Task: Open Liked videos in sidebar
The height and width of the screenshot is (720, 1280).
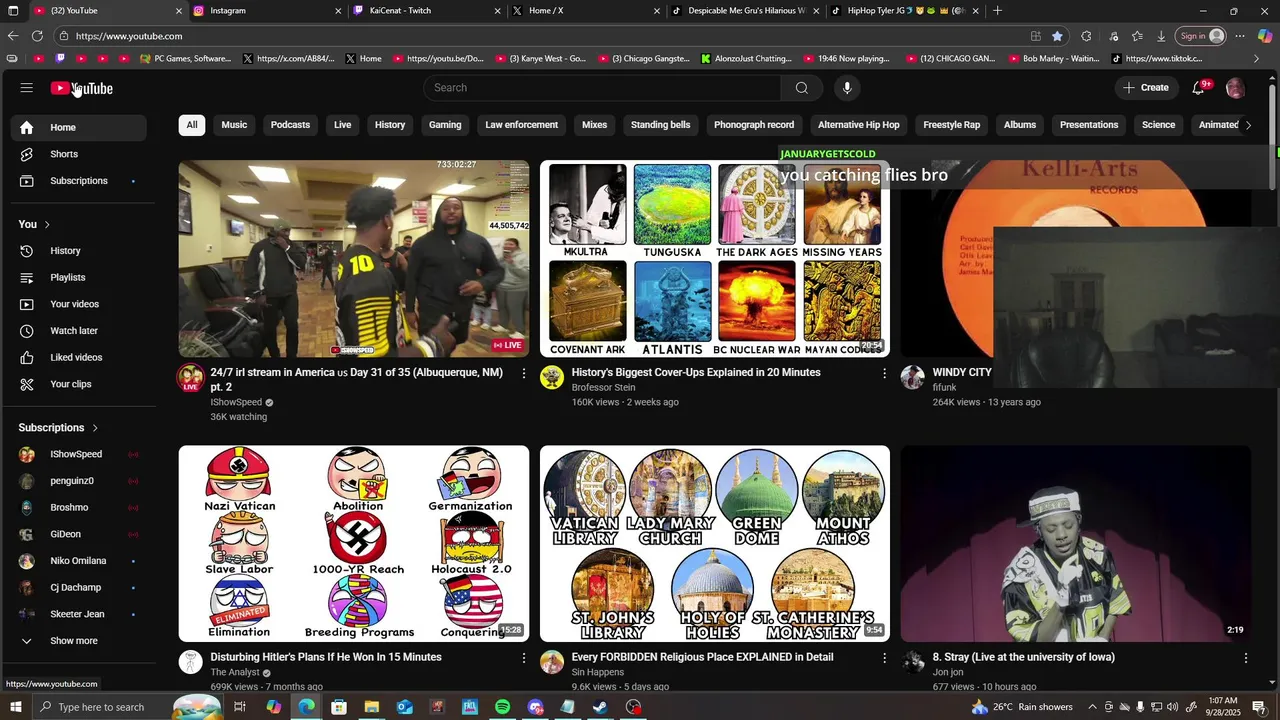Action: pyautogui.click(x=78, y=357)
